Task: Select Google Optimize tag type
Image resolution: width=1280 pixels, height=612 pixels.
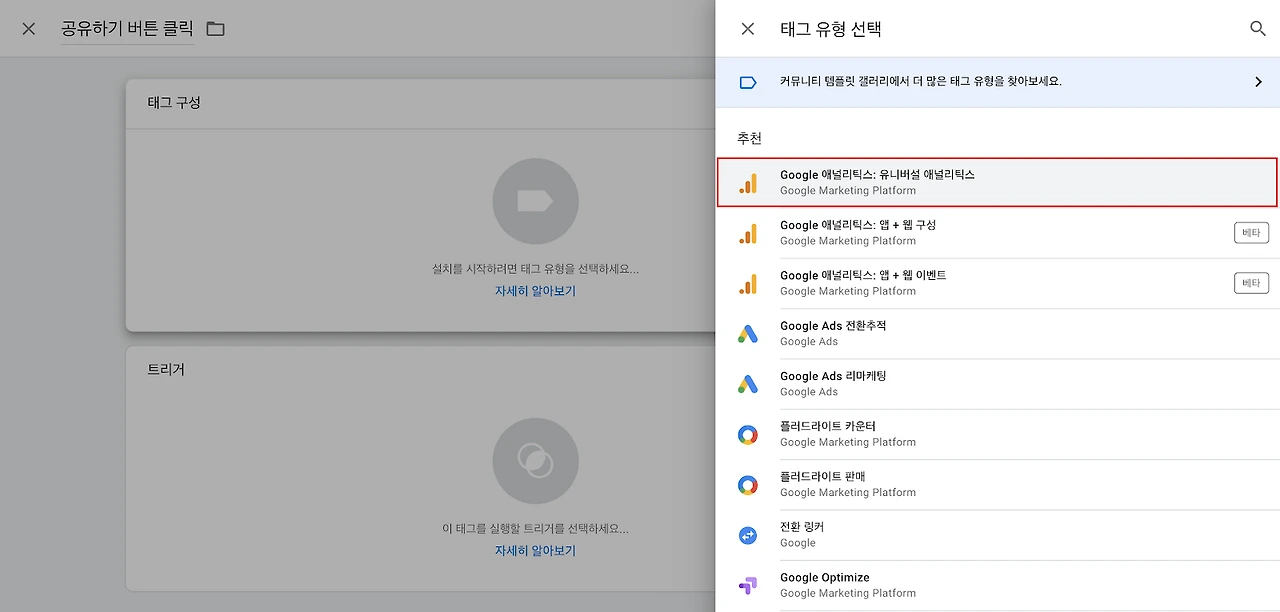Action: (998, 585)
